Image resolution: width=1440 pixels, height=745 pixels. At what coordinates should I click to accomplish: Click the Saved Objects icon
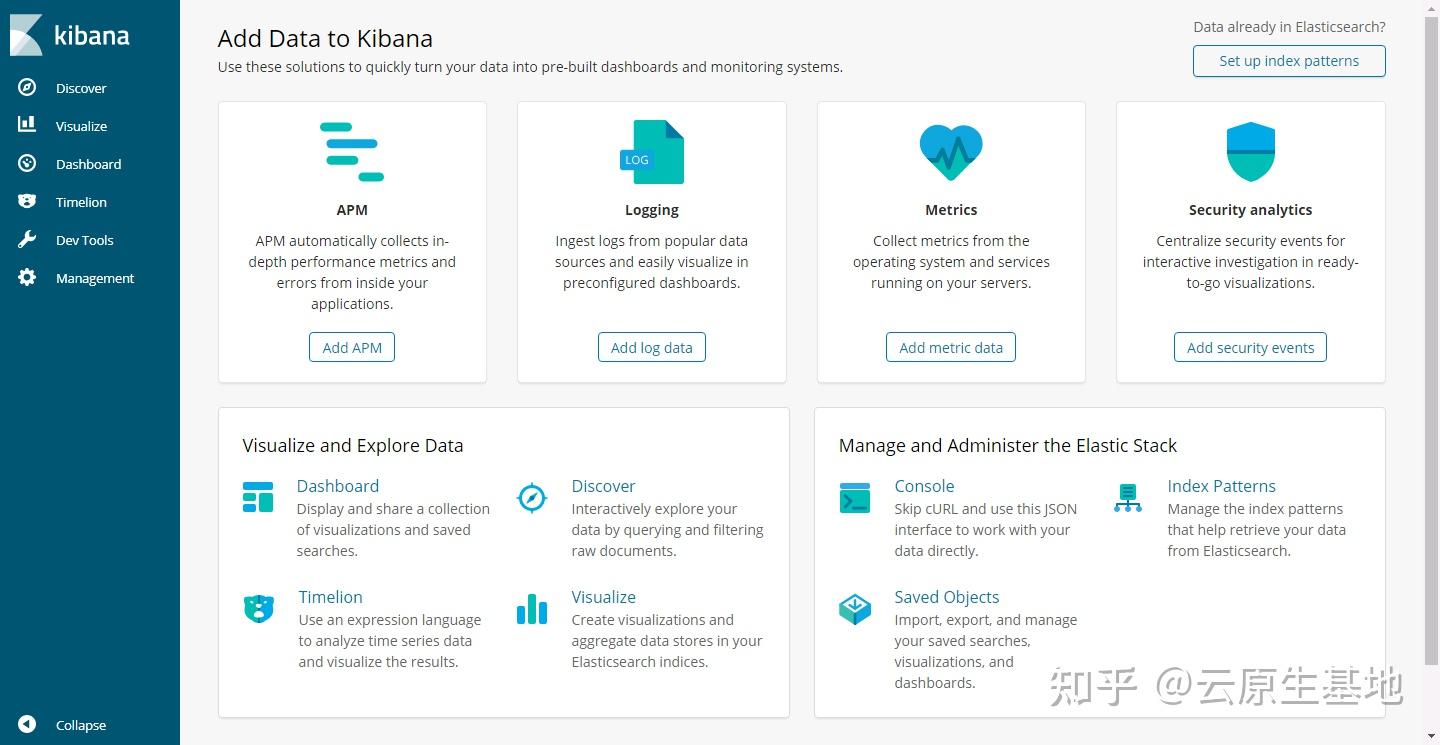(855, 608)
